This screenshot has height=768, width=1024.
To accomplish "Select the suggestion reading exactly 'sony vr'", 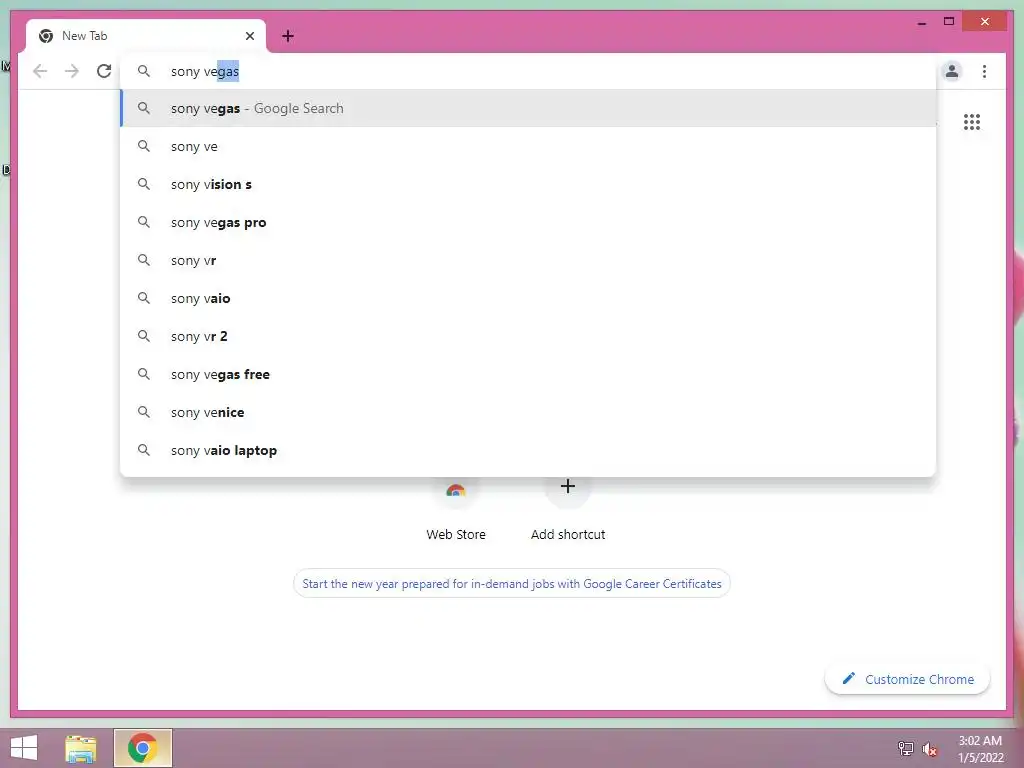I will coord(528,260).
